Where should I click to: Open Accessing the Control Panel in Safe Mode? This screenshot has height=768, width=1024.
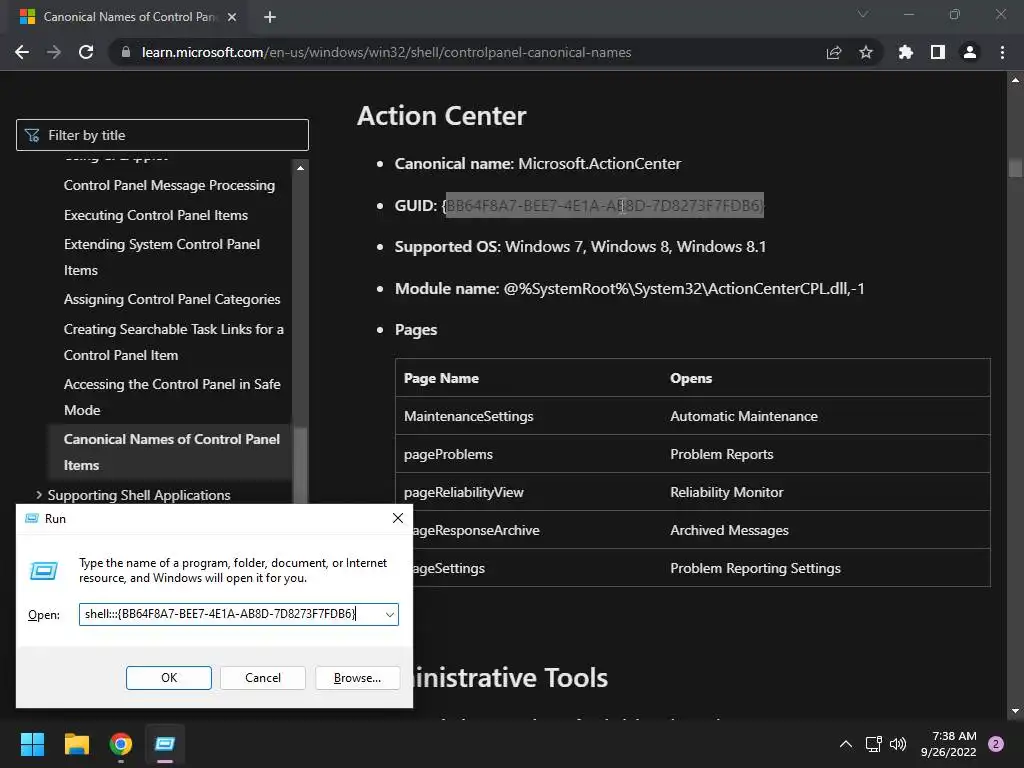pyautogui.click(x=172, y=397)
